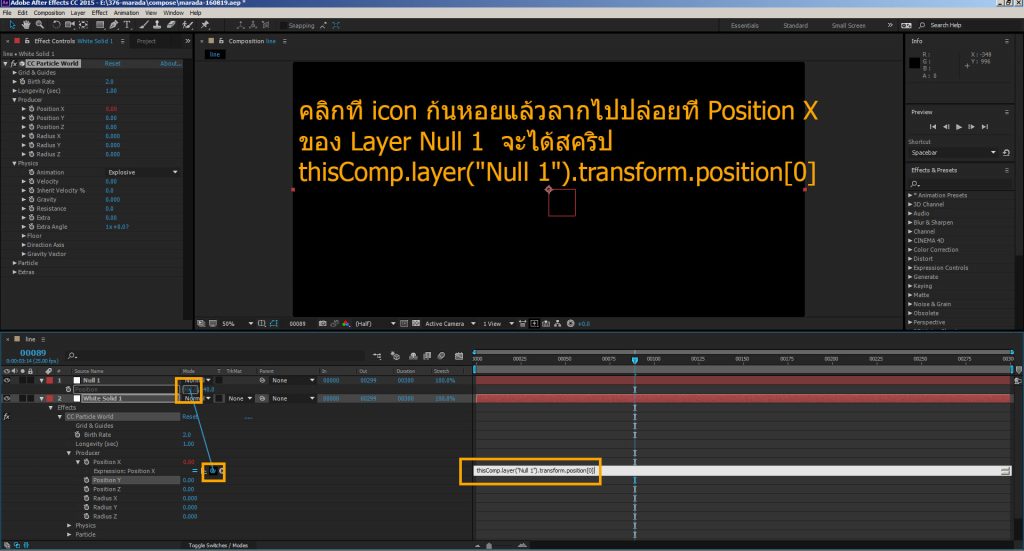1024x551 pixels.
Task: Expand the Physics group in the timeline
Action: pos(69,525)
